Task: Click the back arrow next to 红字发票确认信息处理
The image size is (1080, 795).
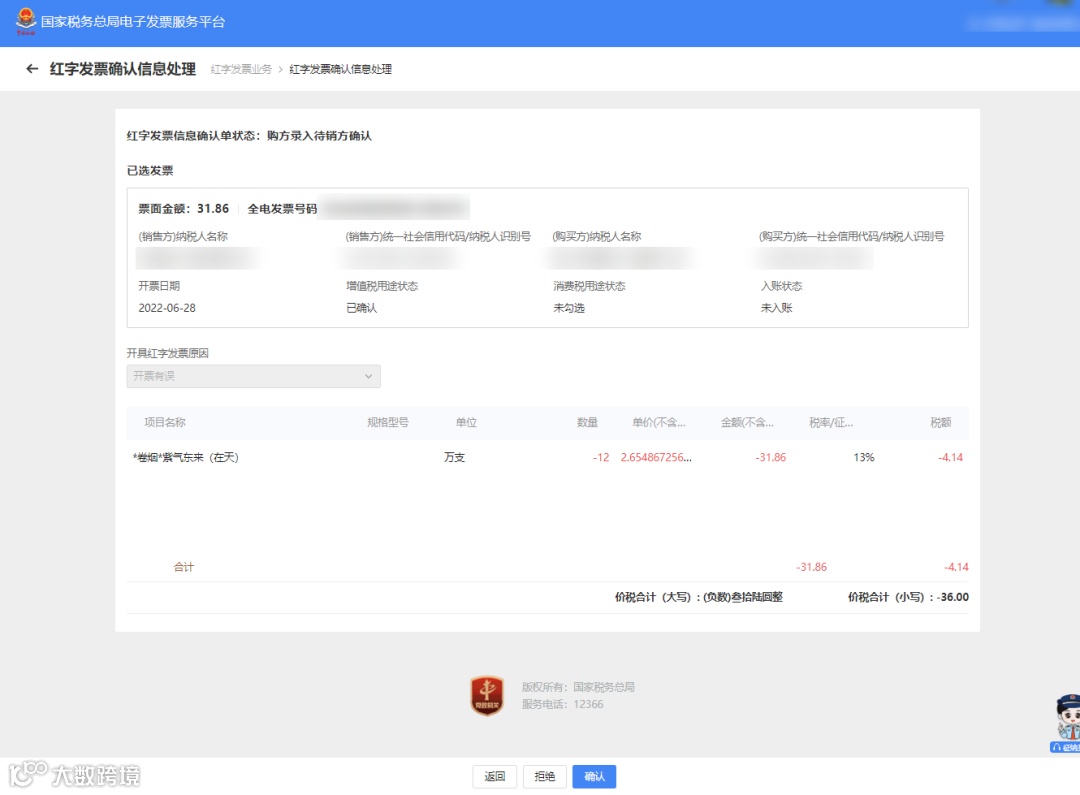Action: pyautogui.click(x=32, y=69)
